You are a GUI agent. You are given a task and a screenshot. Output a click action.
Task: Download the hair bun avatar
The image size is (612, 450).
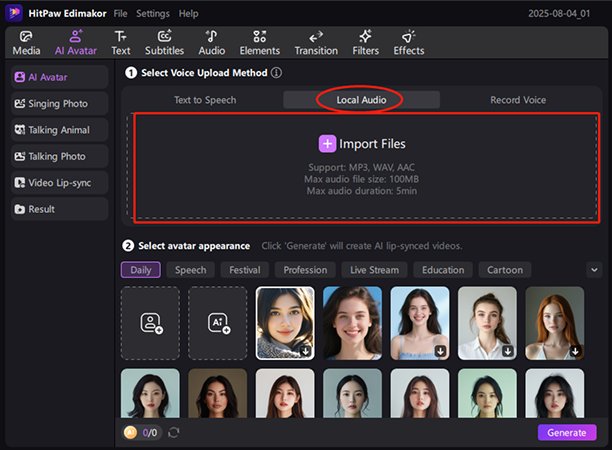click(x=508, y=351)
